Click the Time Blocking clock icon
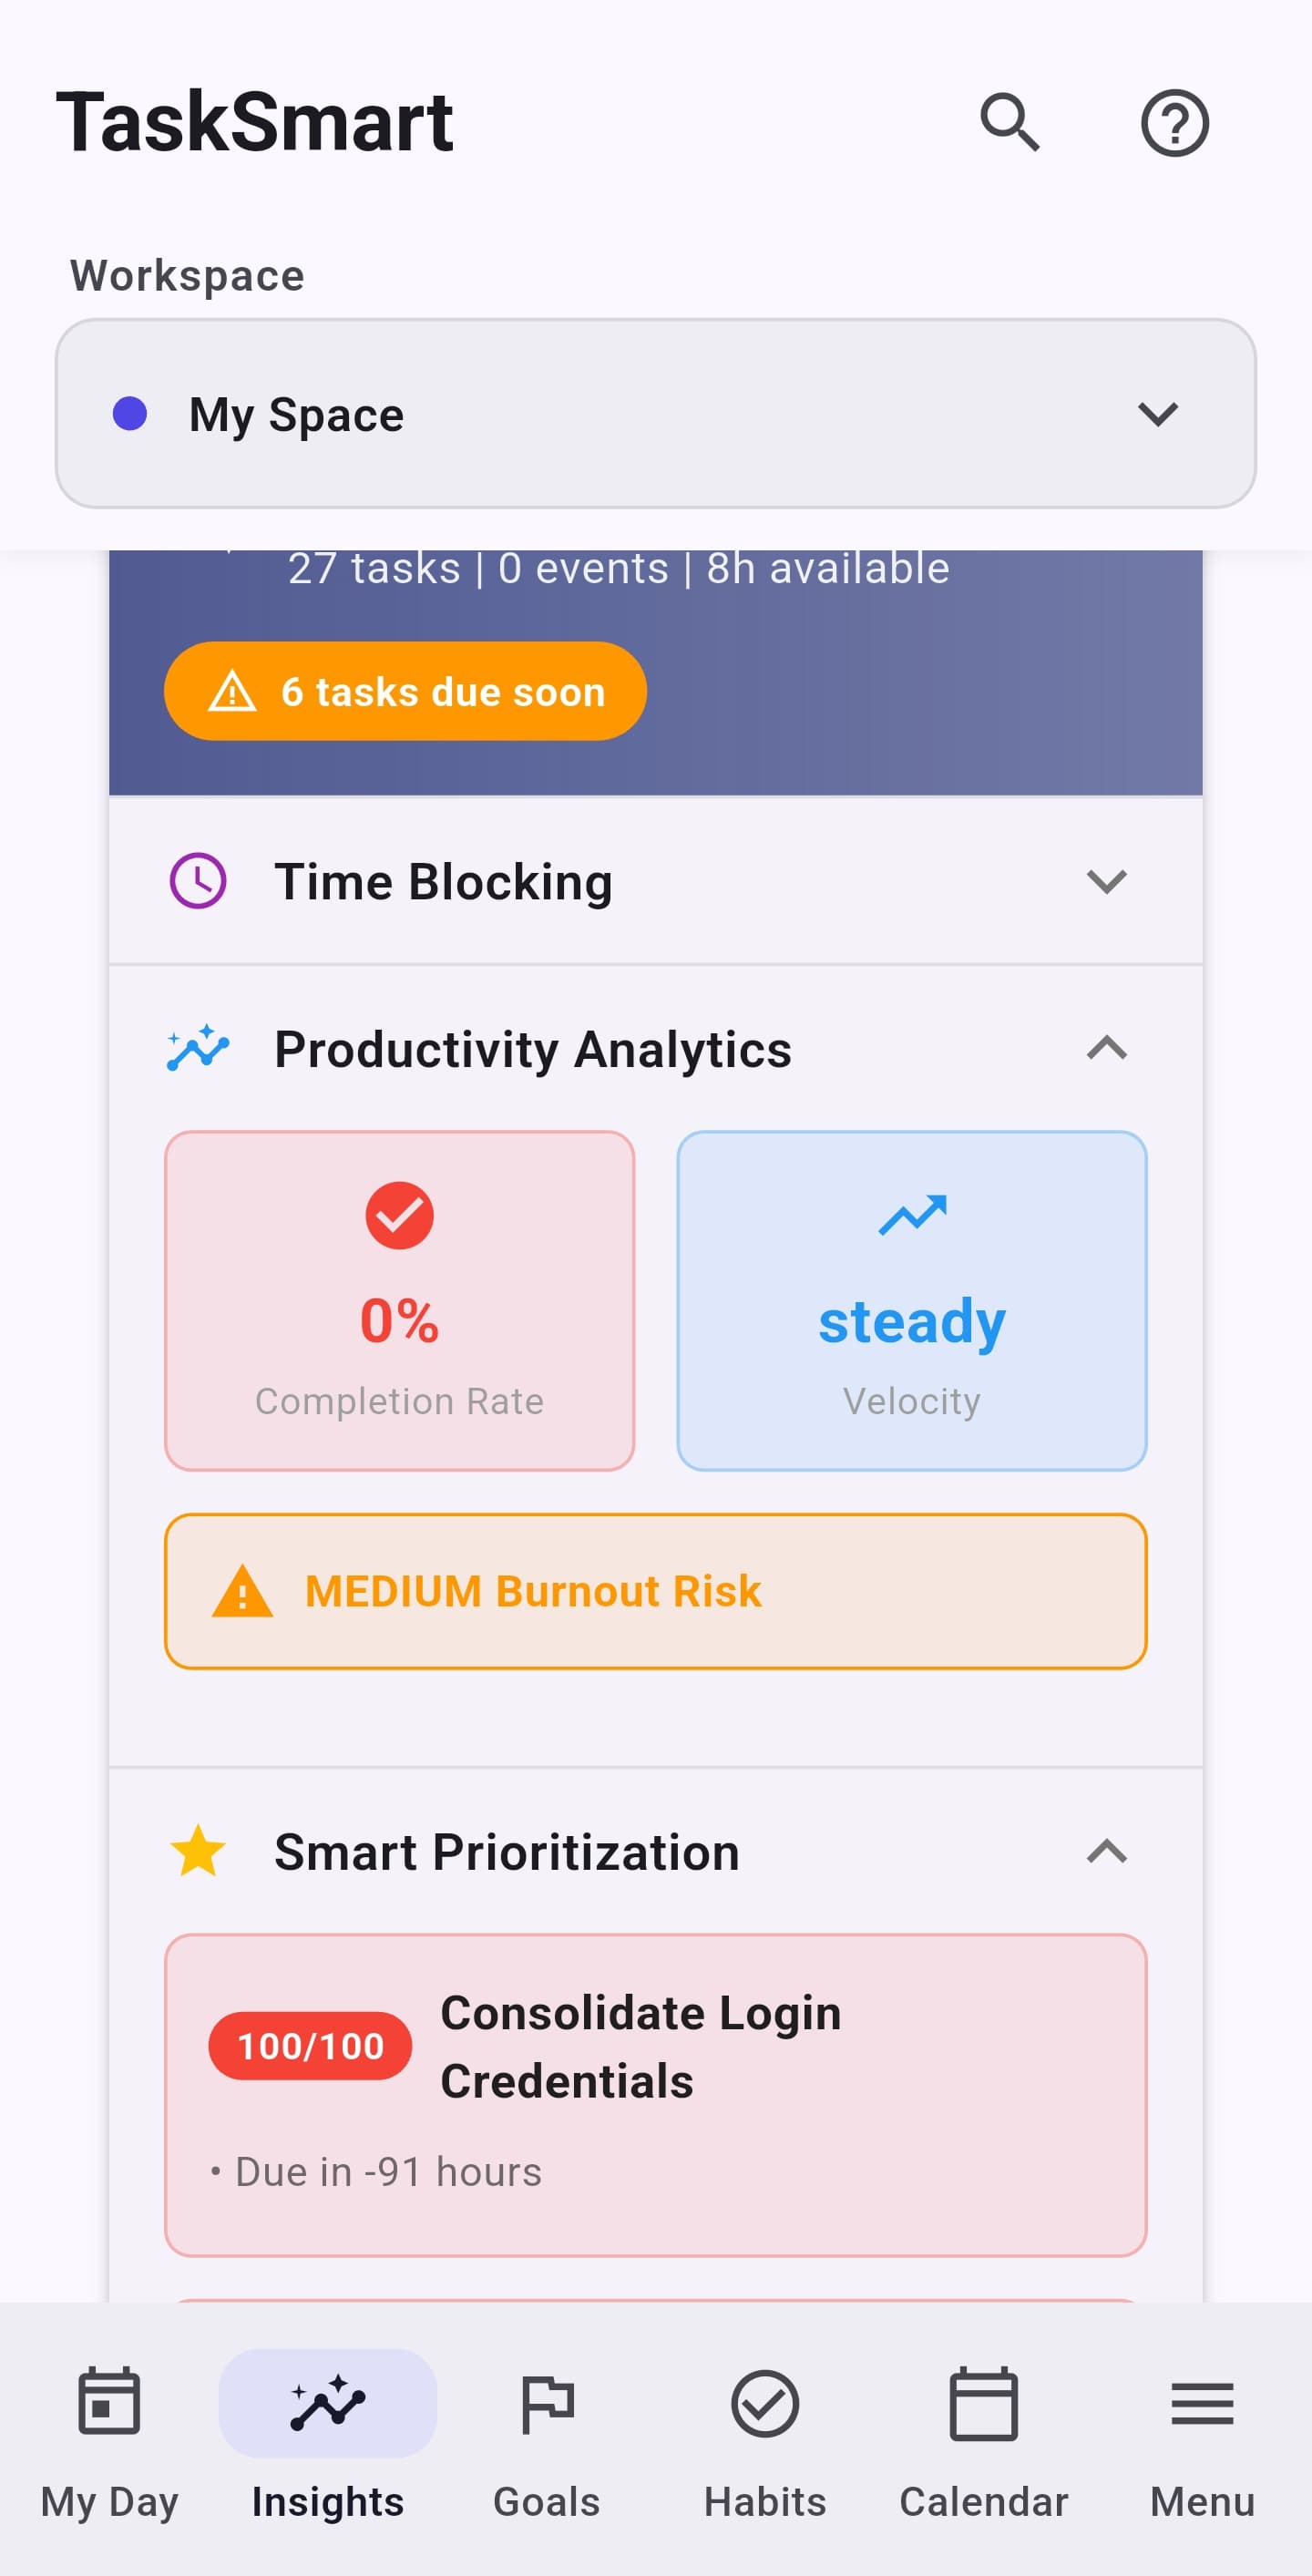The height and width of the screenshot is (2576, 1312). (196, 880)
